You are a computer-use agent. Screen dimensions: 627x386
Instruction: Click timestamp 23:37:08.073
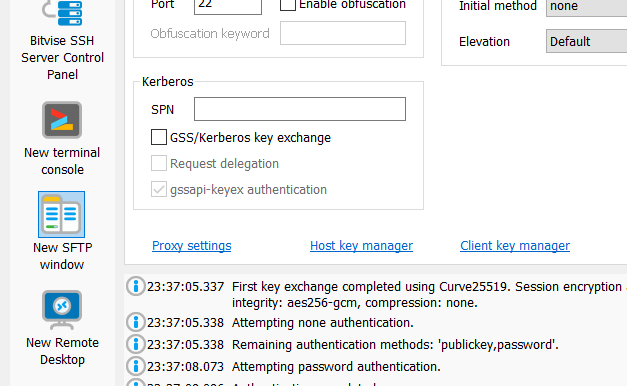click(186, 367)
